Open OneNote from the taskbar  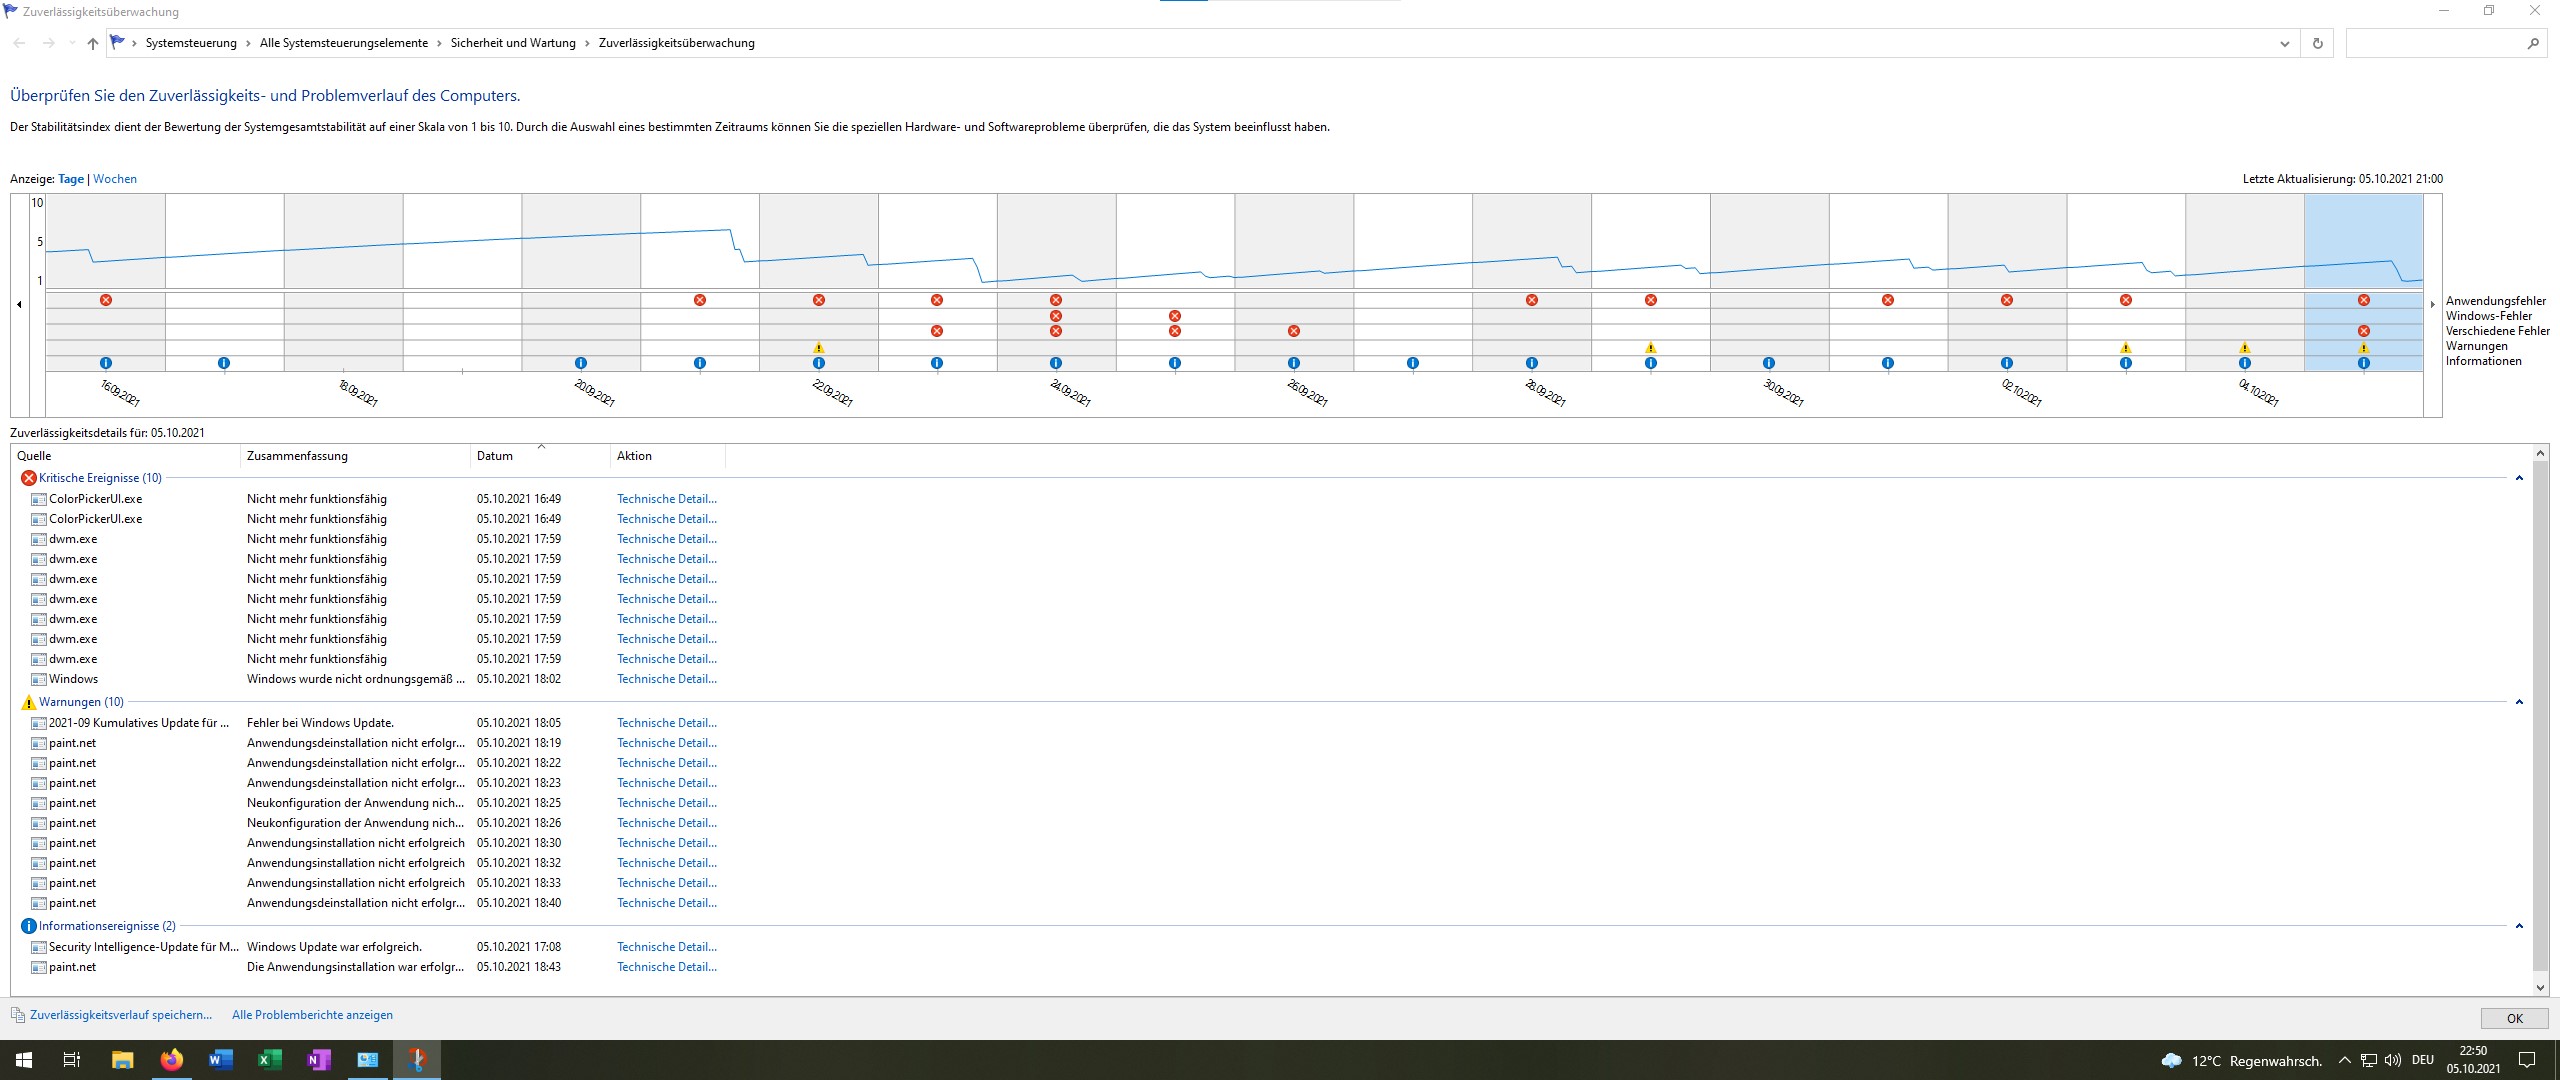point(318,1059)
